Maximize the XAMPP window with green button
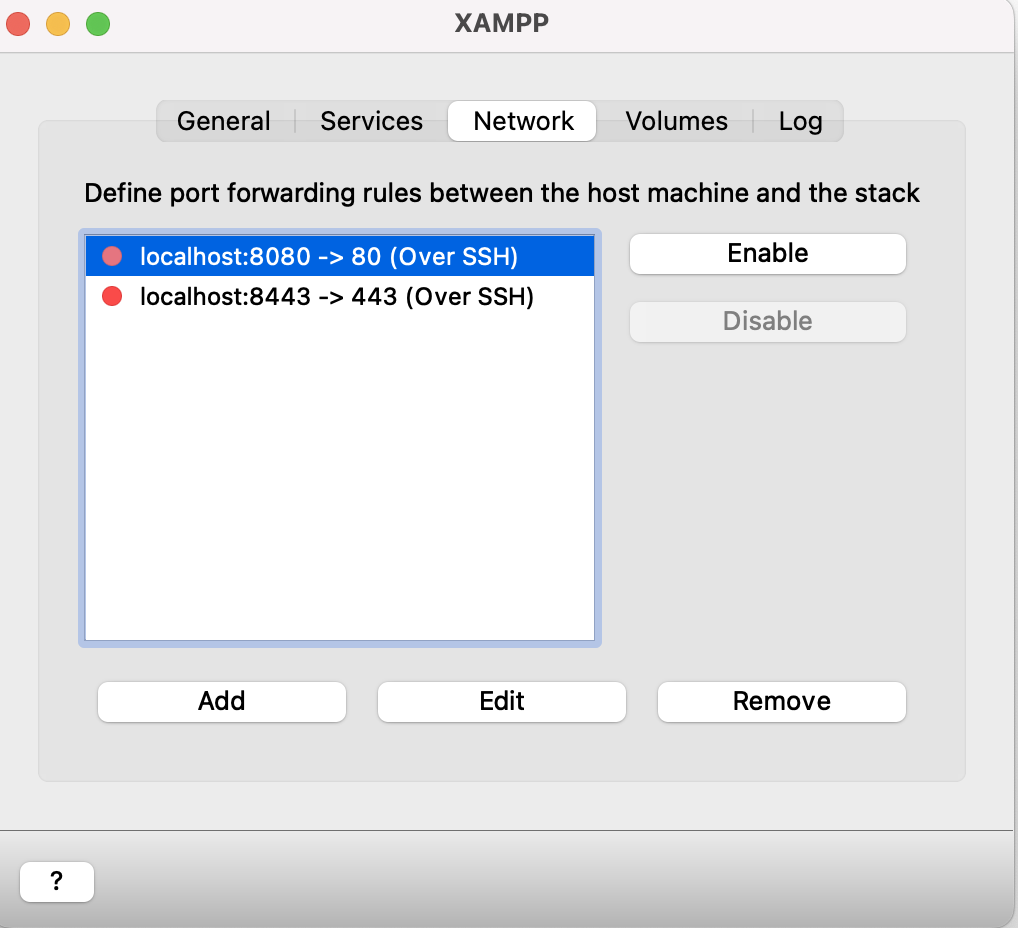This screenshot has width=1018, height=928. (x=98, y=25)
